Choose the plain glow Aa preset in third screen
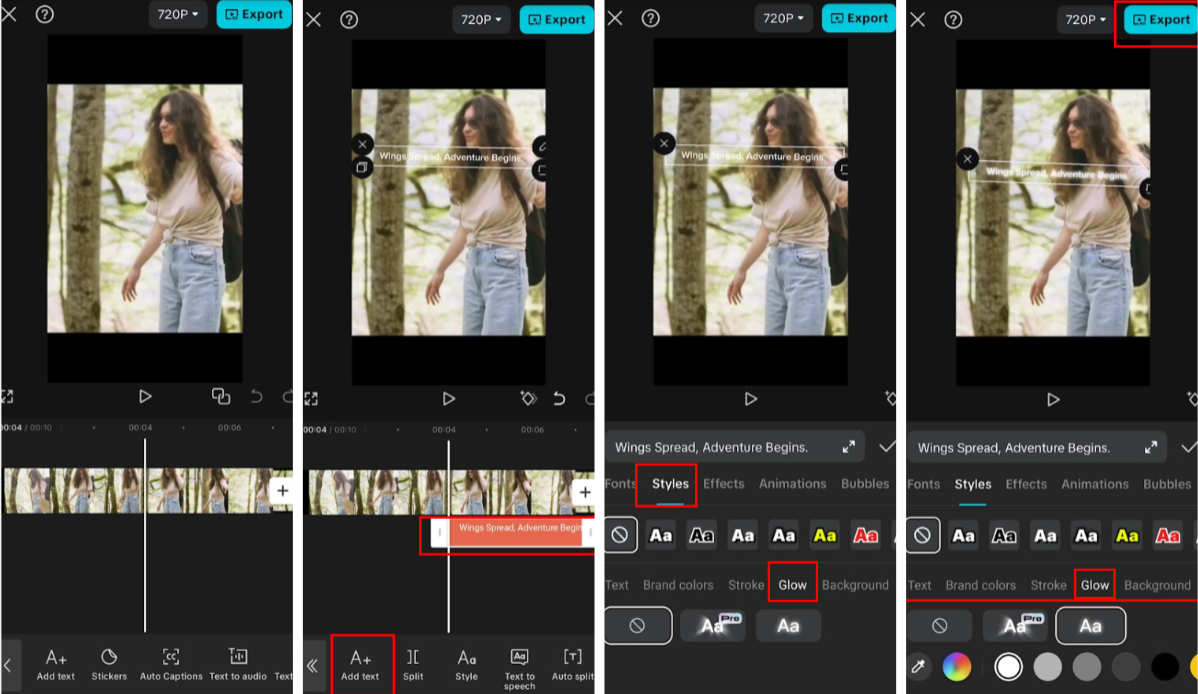Image resolution: width=1198 pixels, height=694 pixels. coord(788,626)
